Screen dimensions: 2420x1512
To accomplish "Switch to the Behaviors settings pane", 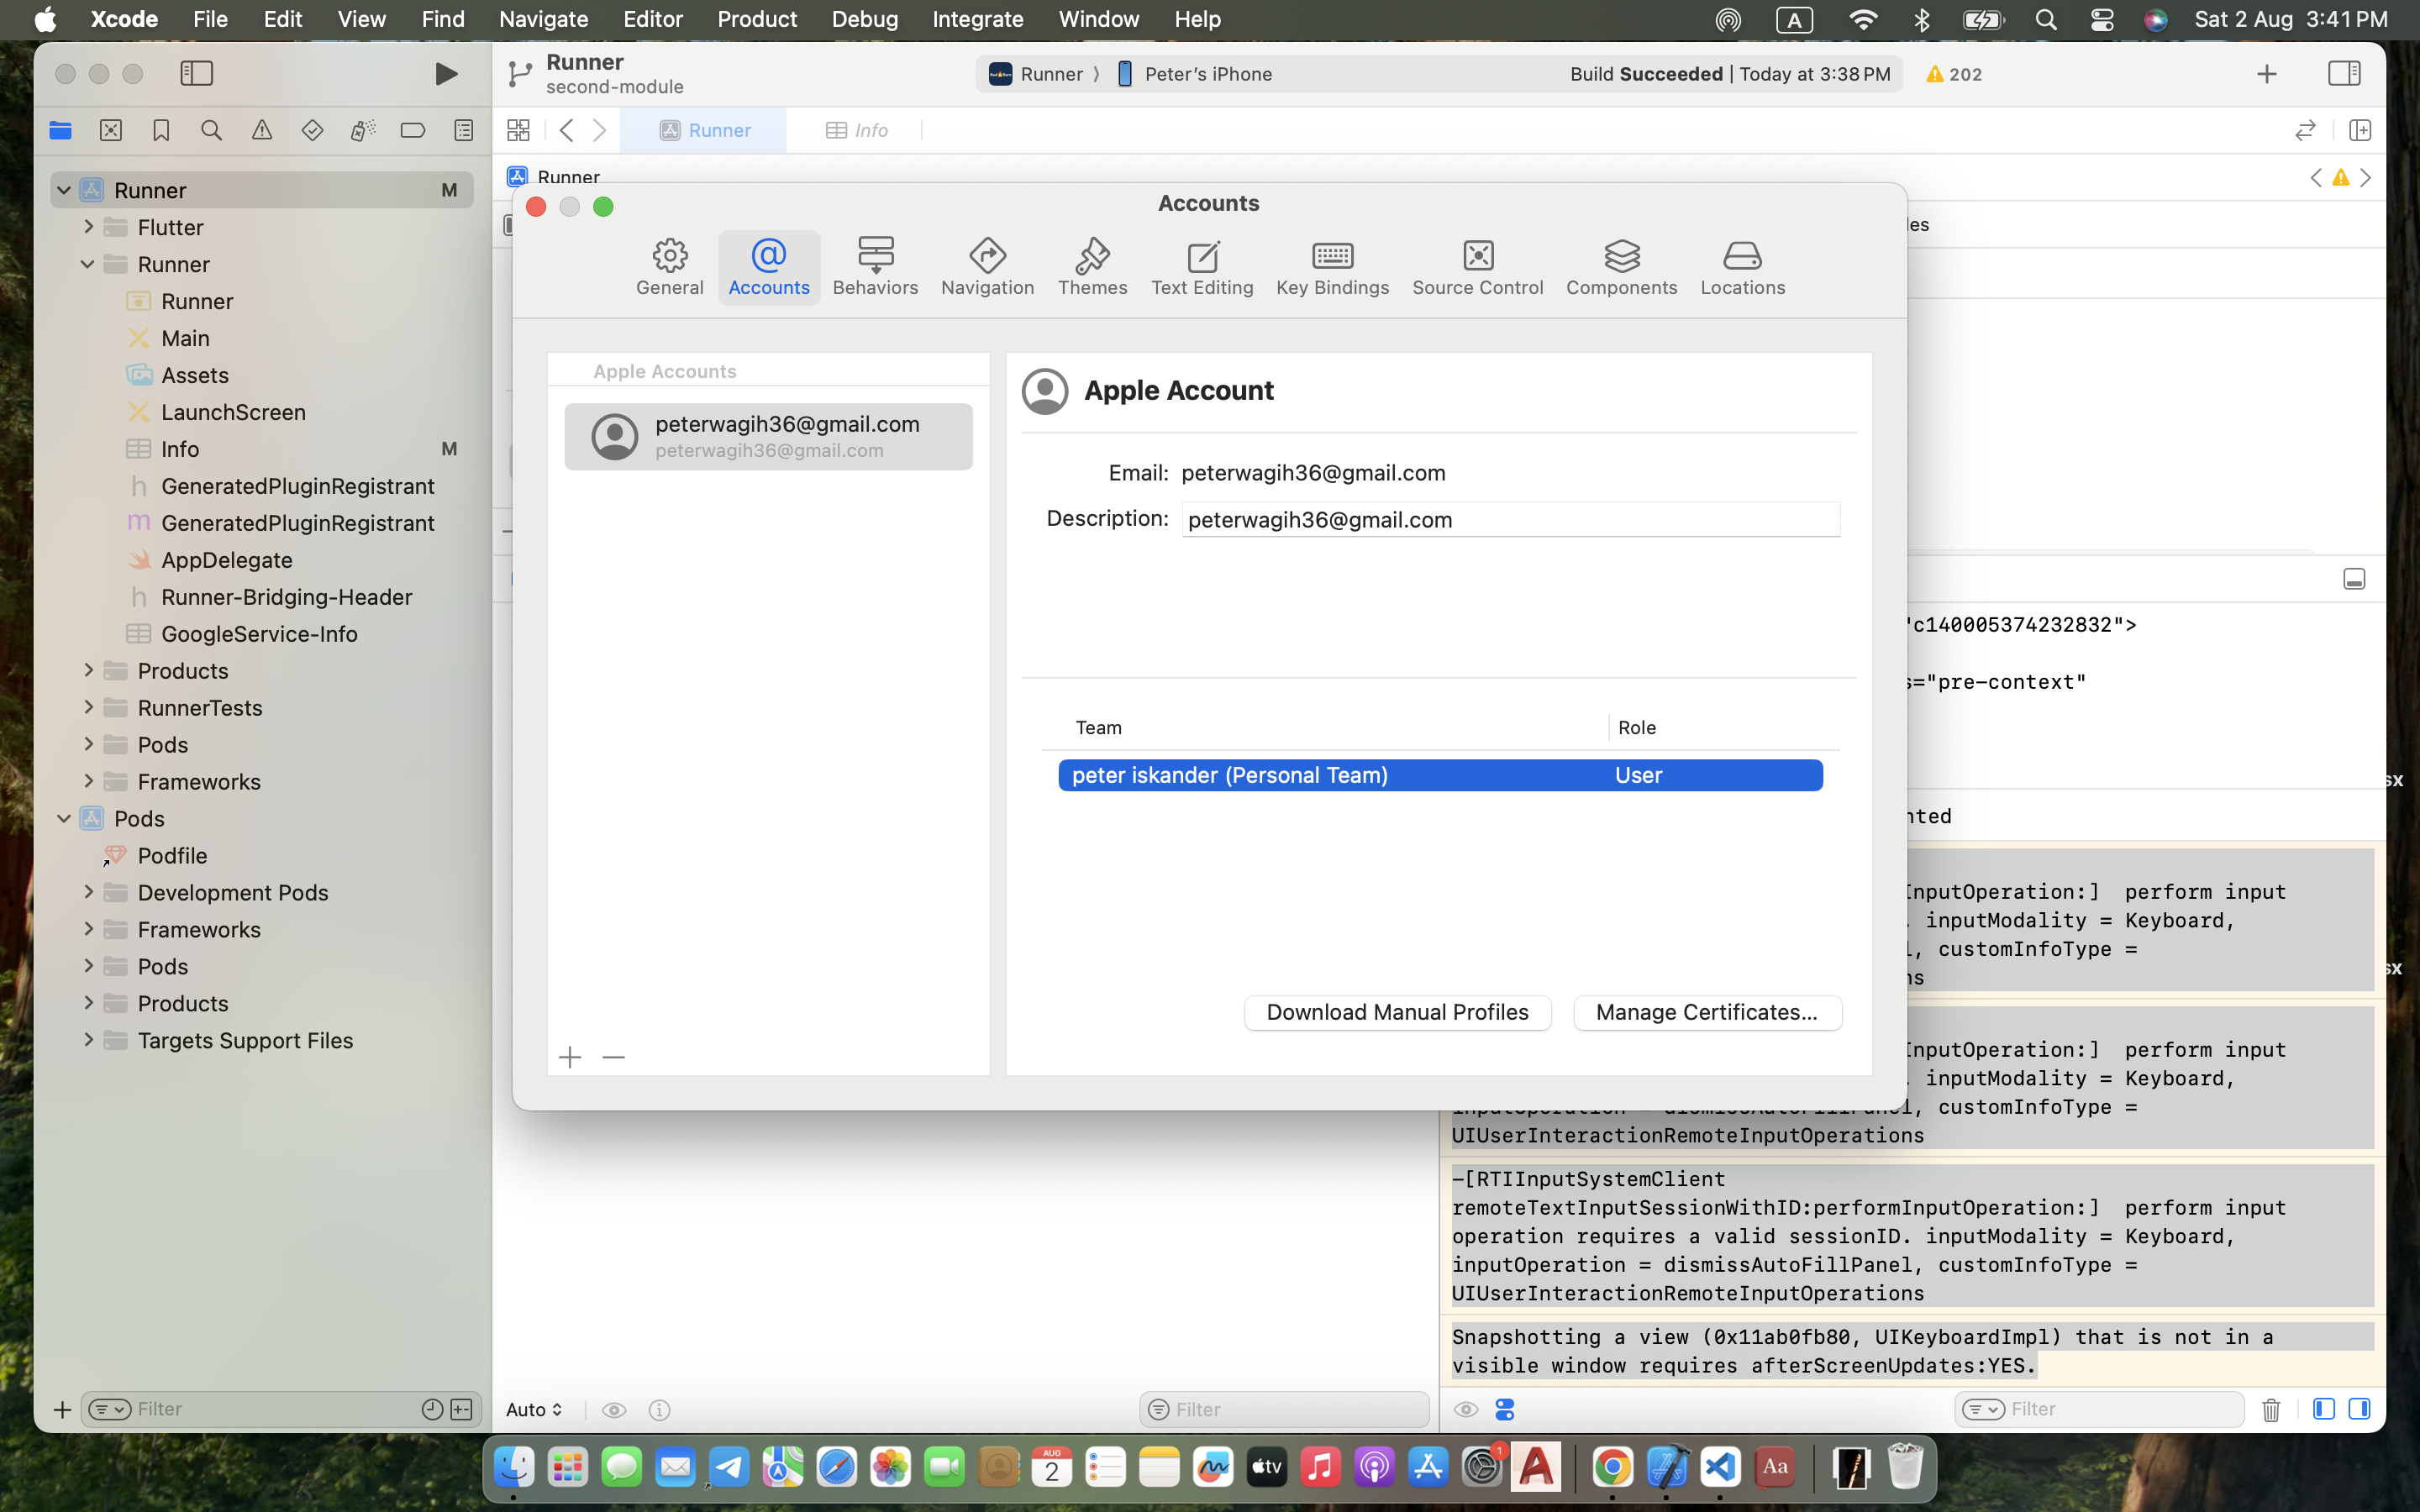I will (x=875, y=267).
